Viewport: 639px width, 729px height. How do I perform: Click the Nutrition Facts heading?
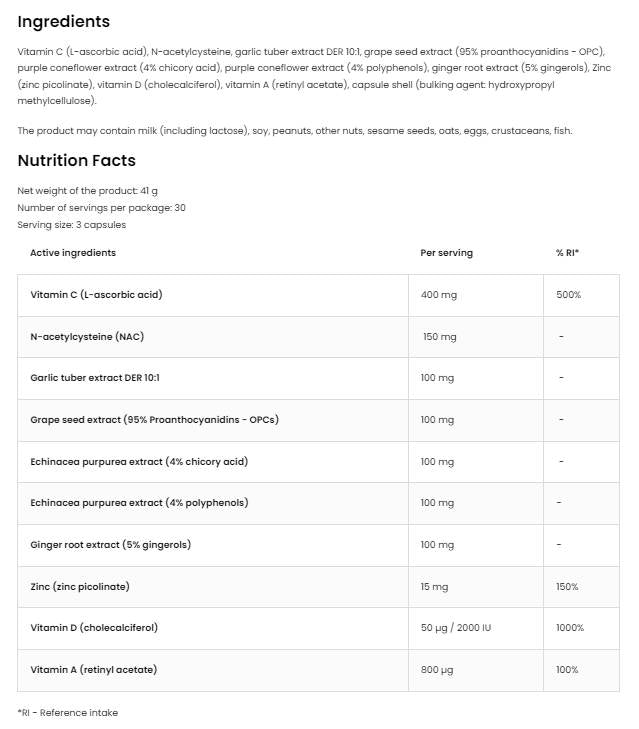(77, 160)
